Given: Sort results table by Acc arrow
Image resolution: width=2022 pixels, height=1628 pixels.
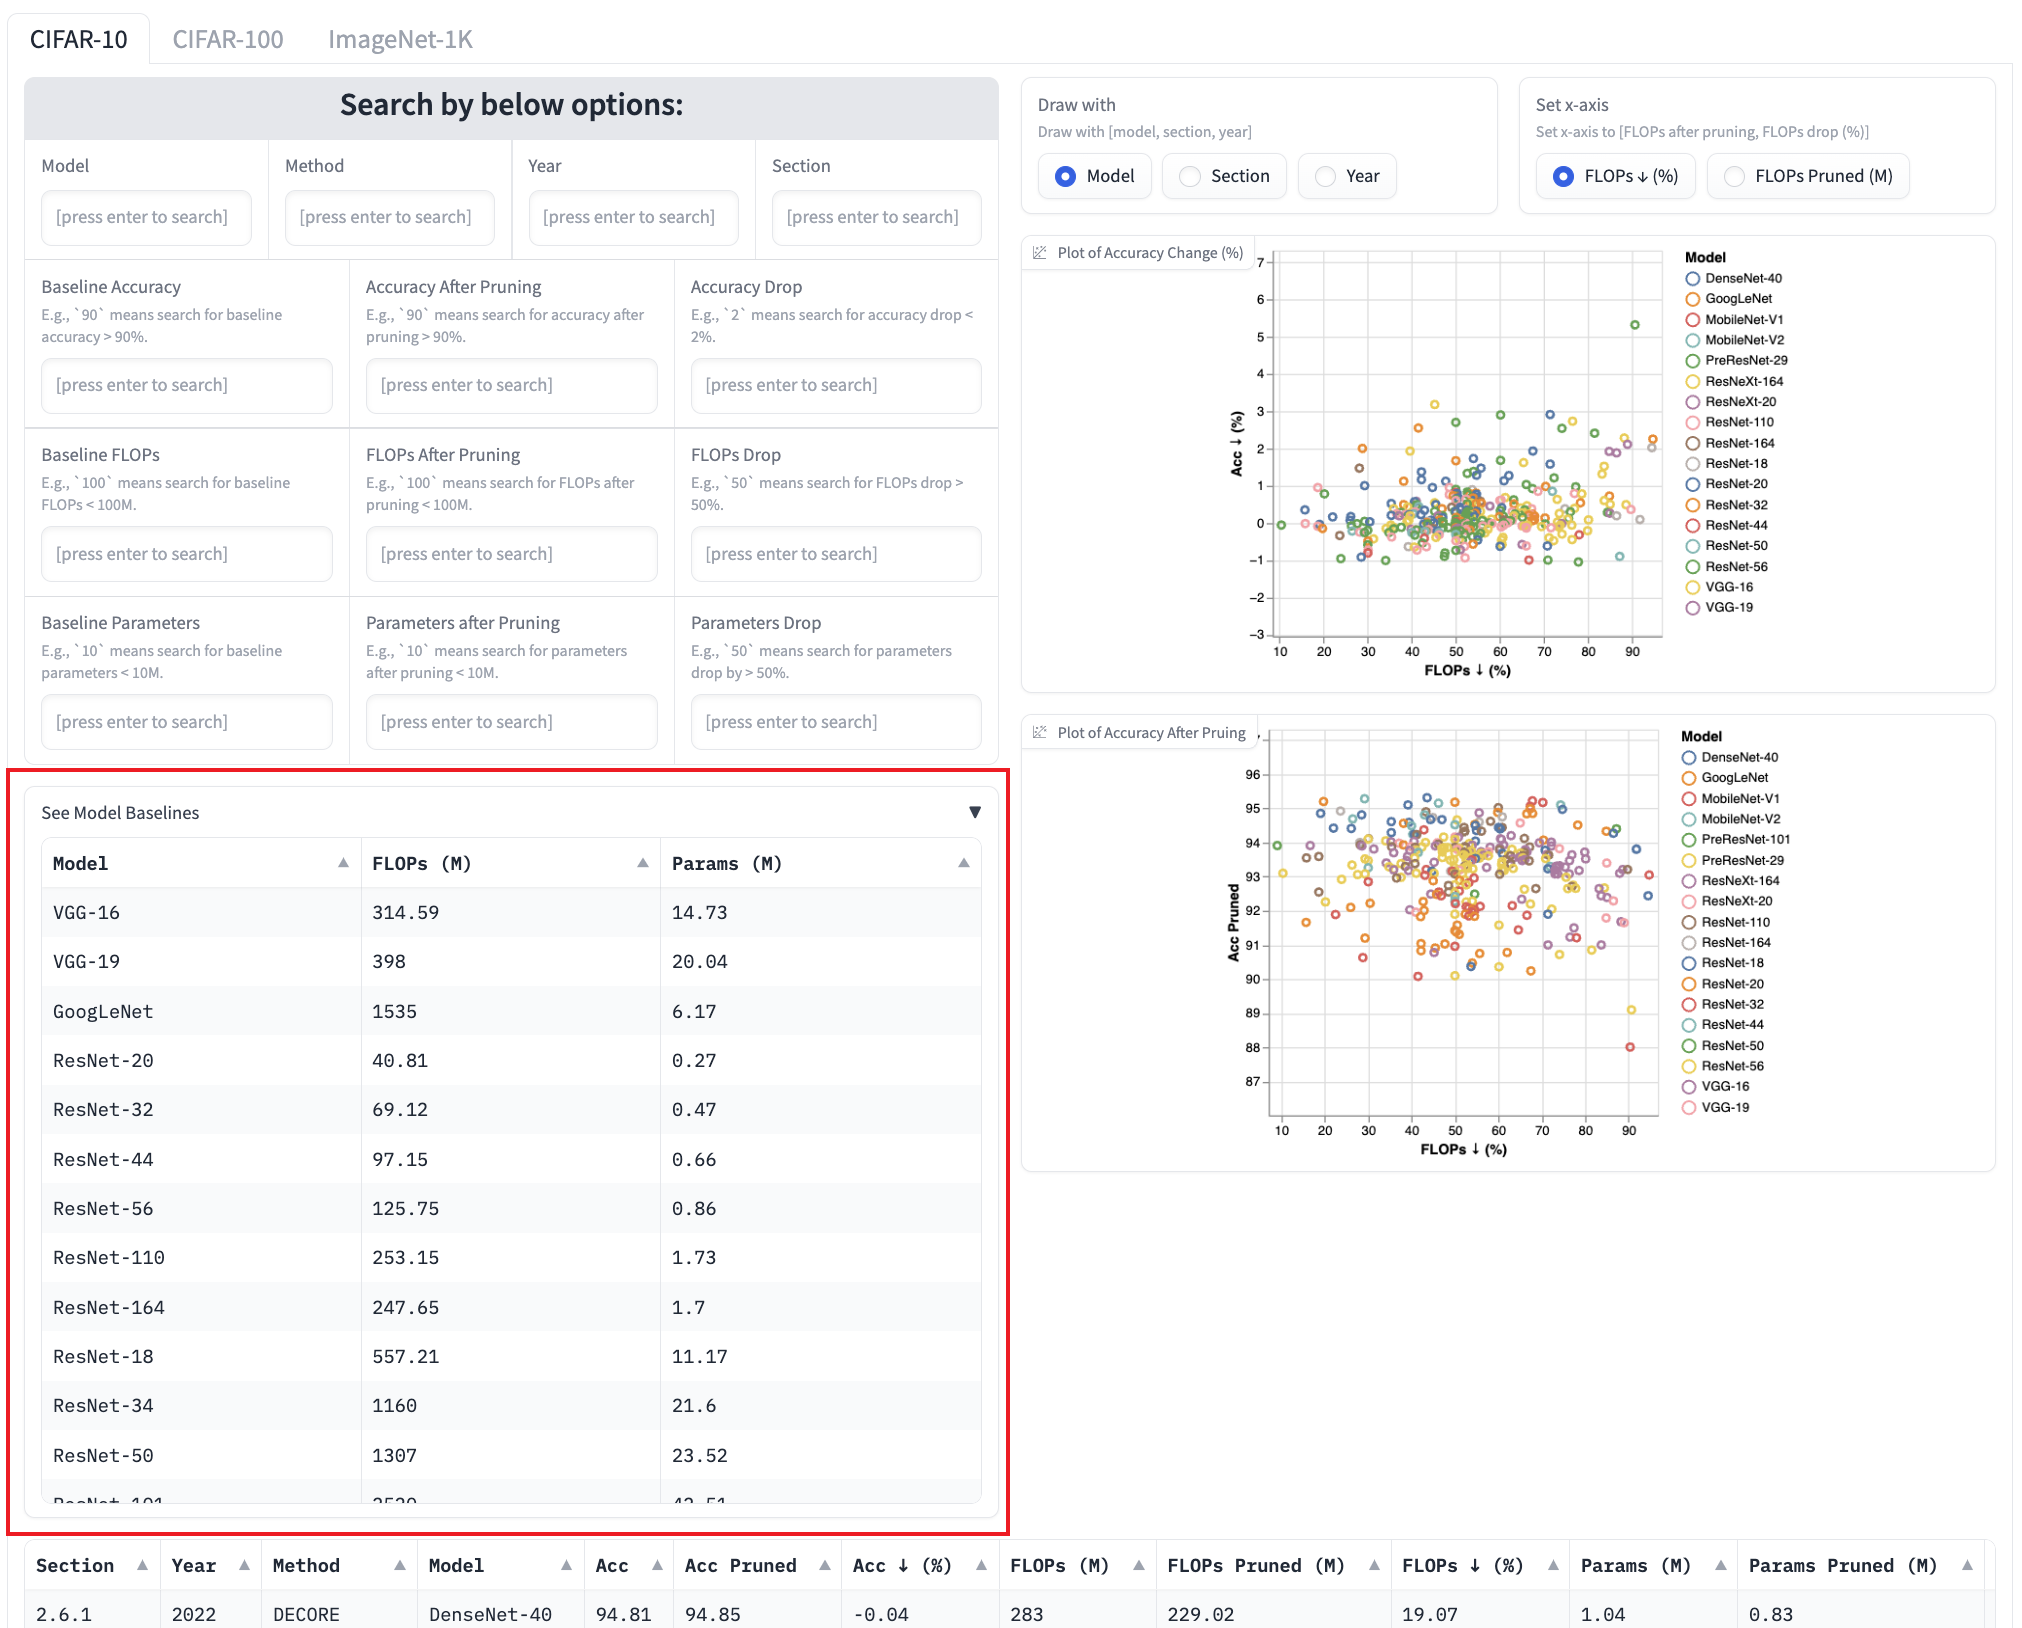Looking at the screenshot, I should click(657, 1565).
